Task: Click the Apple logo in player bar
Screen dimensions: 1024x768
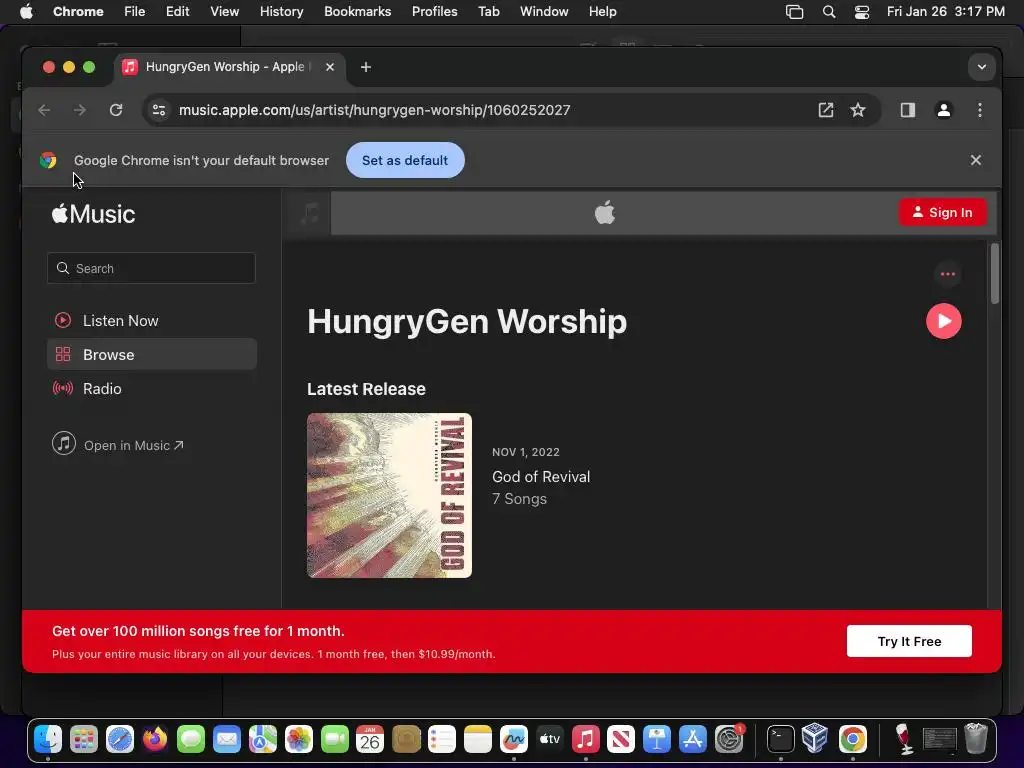Action: point(605,212)
